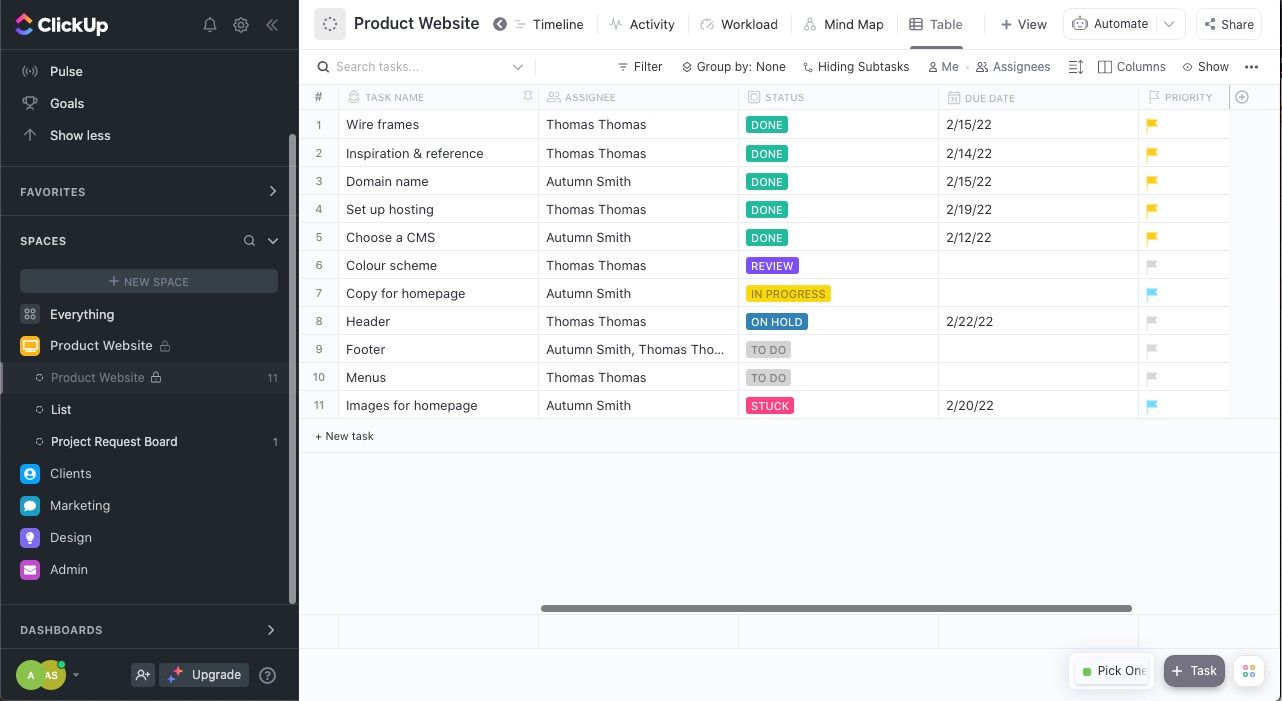Focus the Search tasks field
Viewport: 1282px width, 701px height.
pyautogui.click(x=420, y=67)
